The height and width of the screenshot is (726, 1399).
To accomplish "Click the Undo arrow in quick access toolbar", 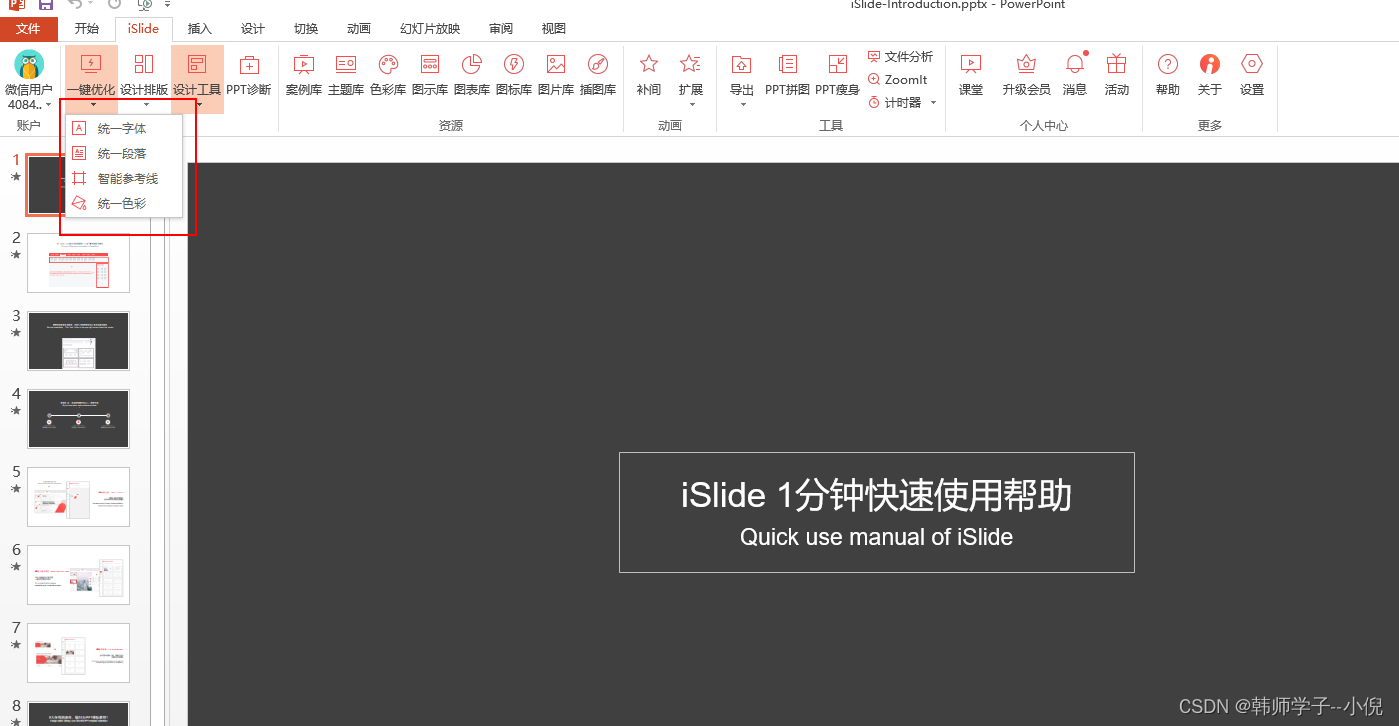I will 76,5.
